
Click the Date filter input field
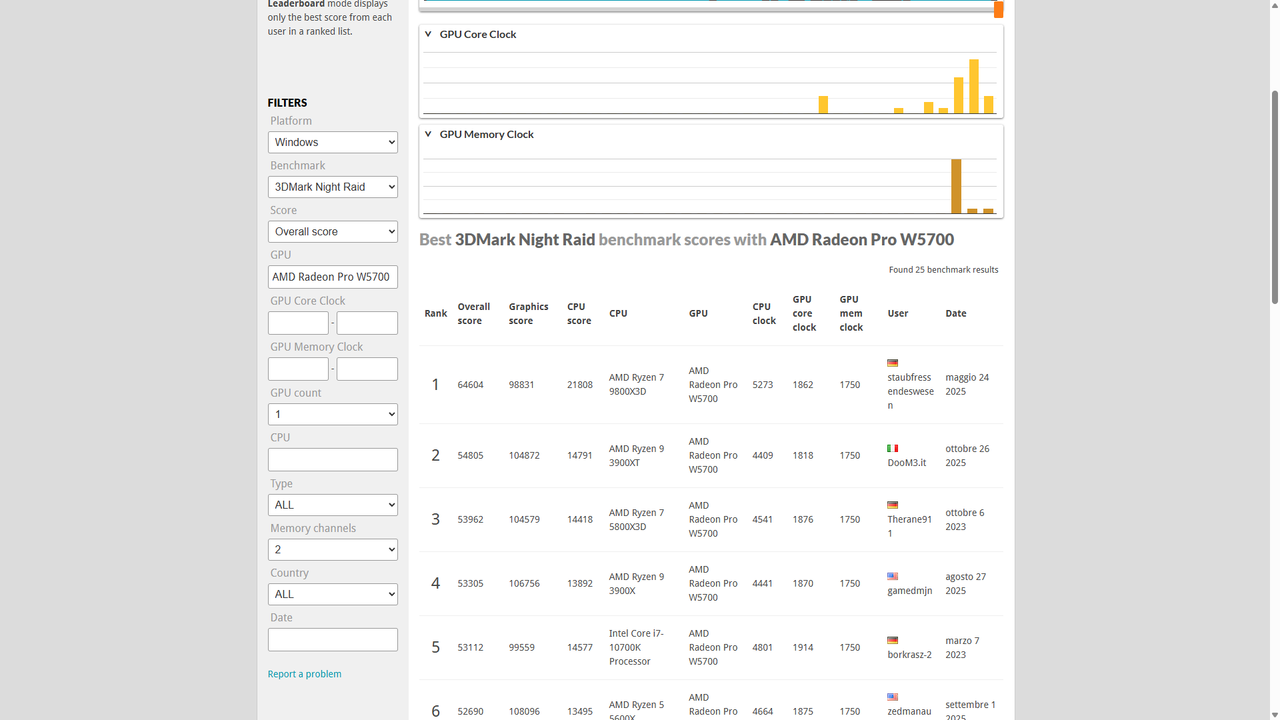pyautogui.click(x=333, y=640)
